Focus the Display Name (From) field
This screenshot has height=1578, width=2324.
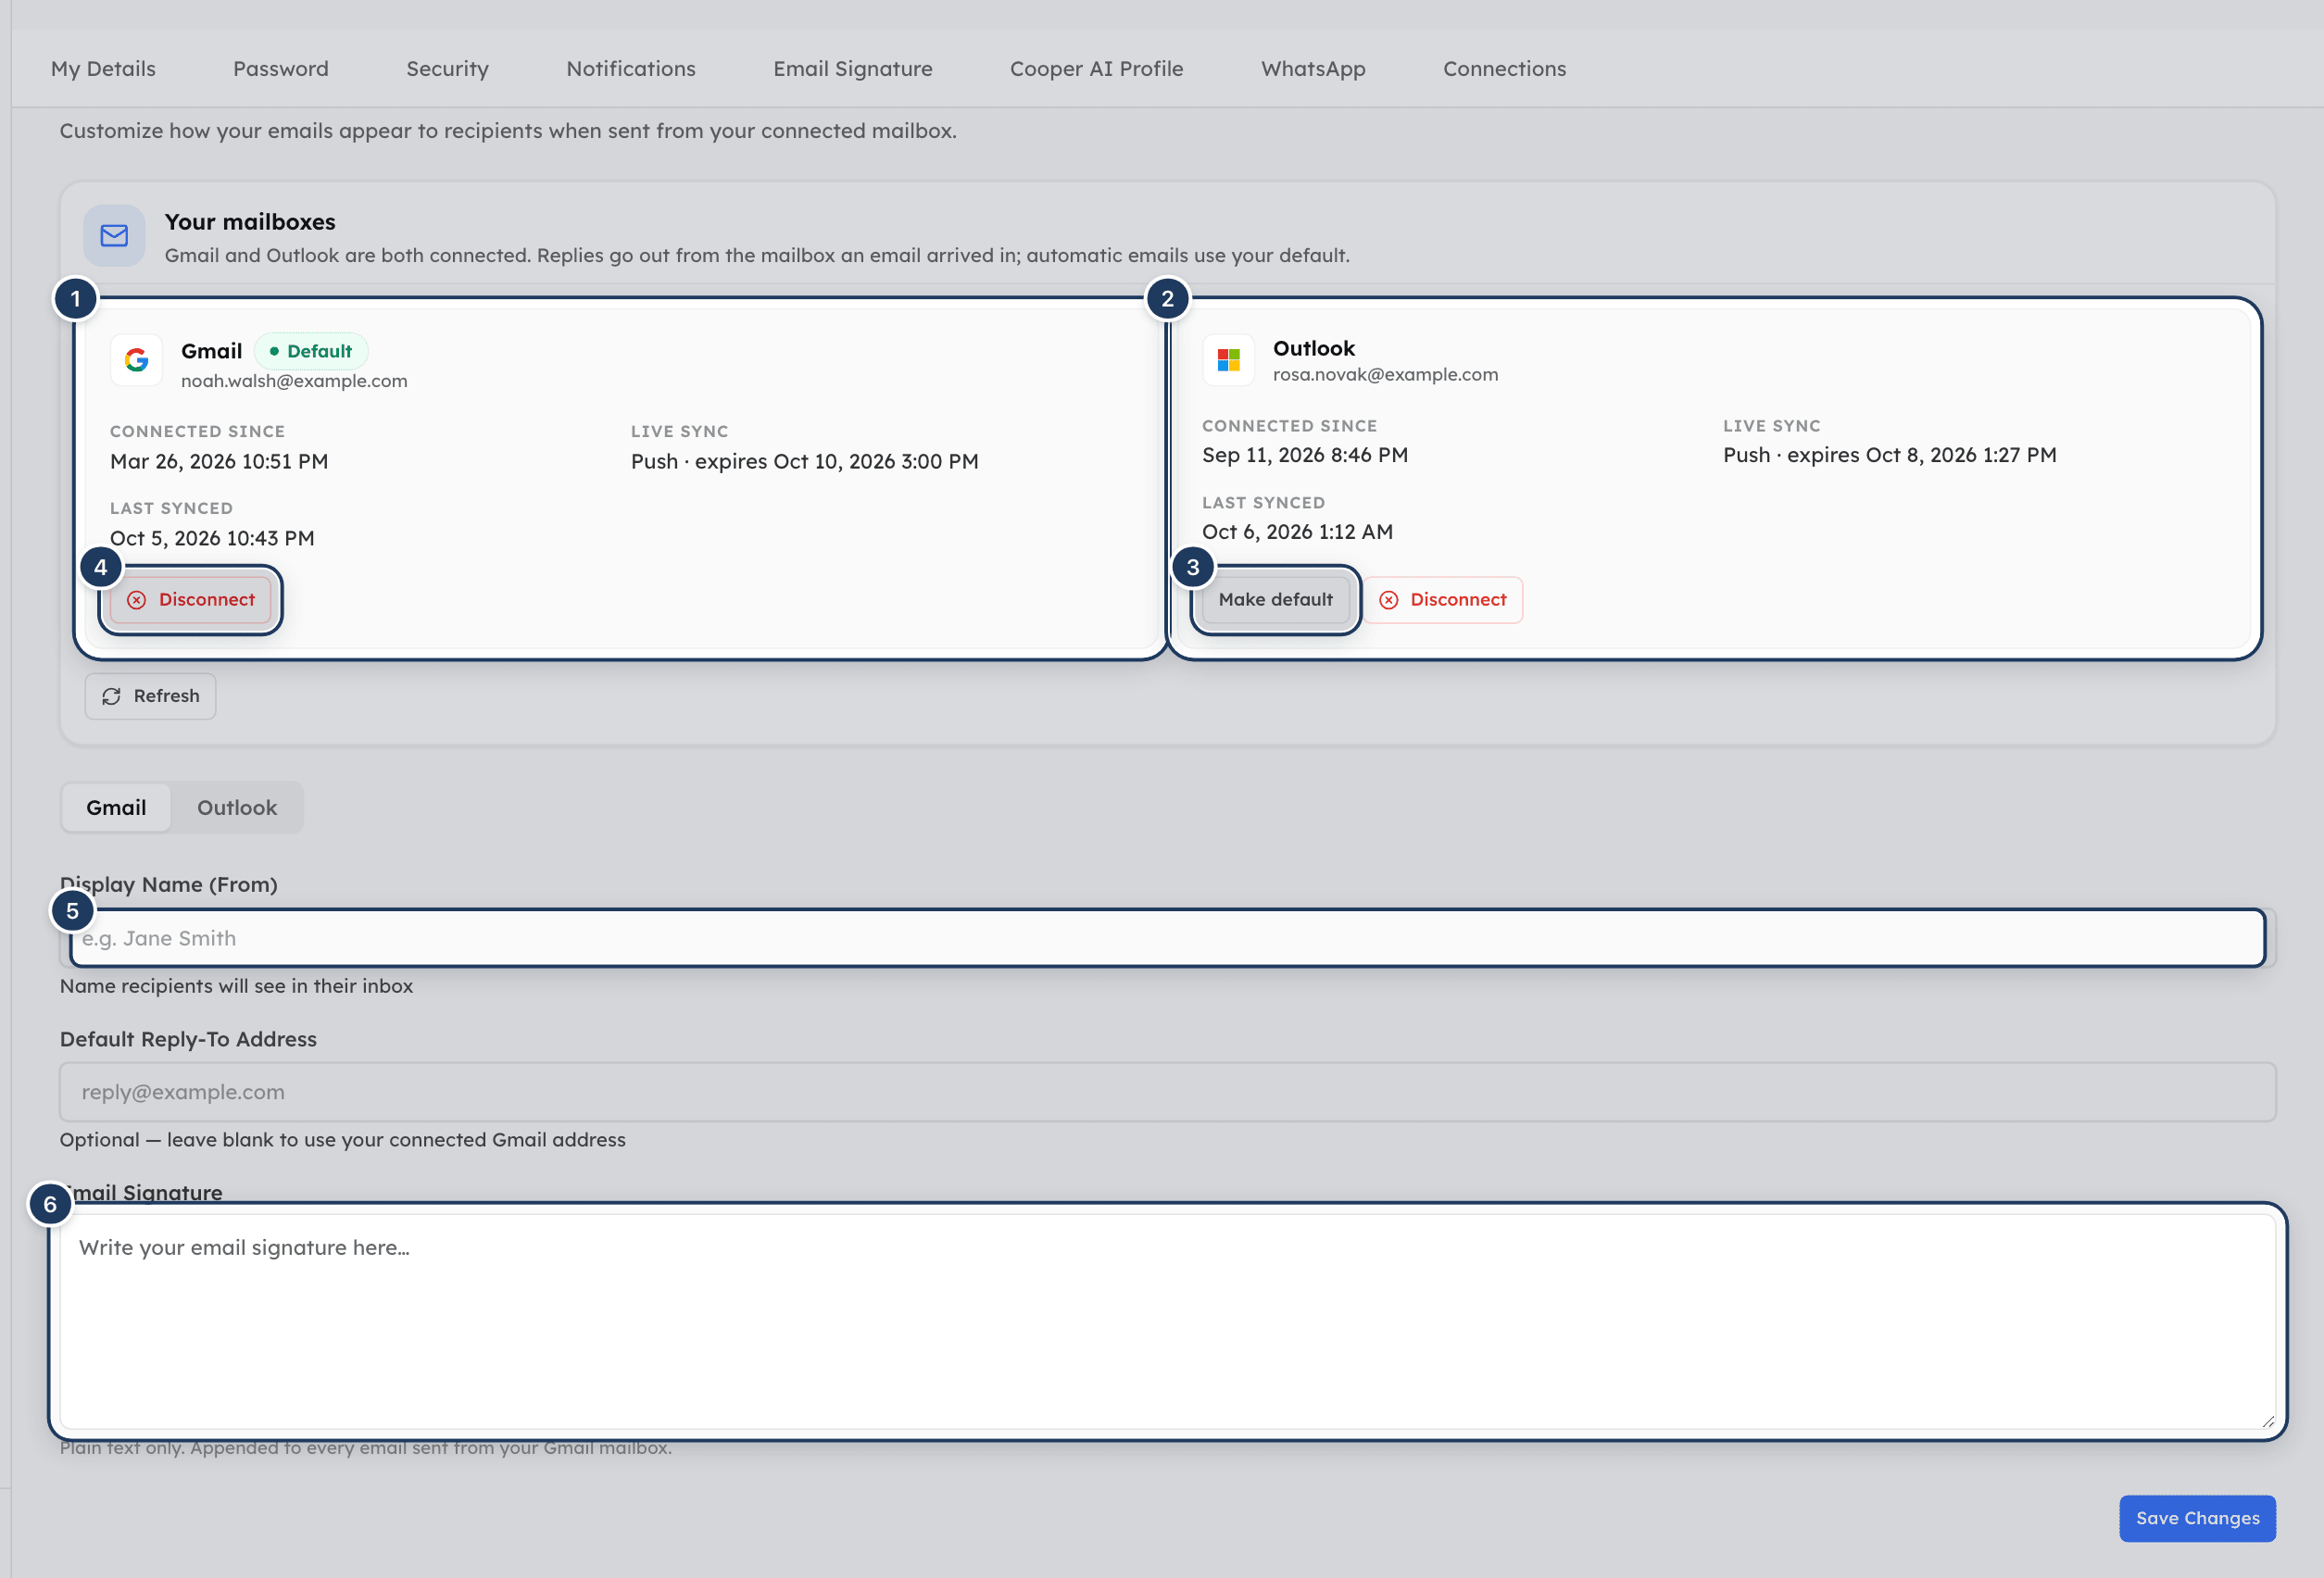pyautogui.click(x=1168, y=938)
